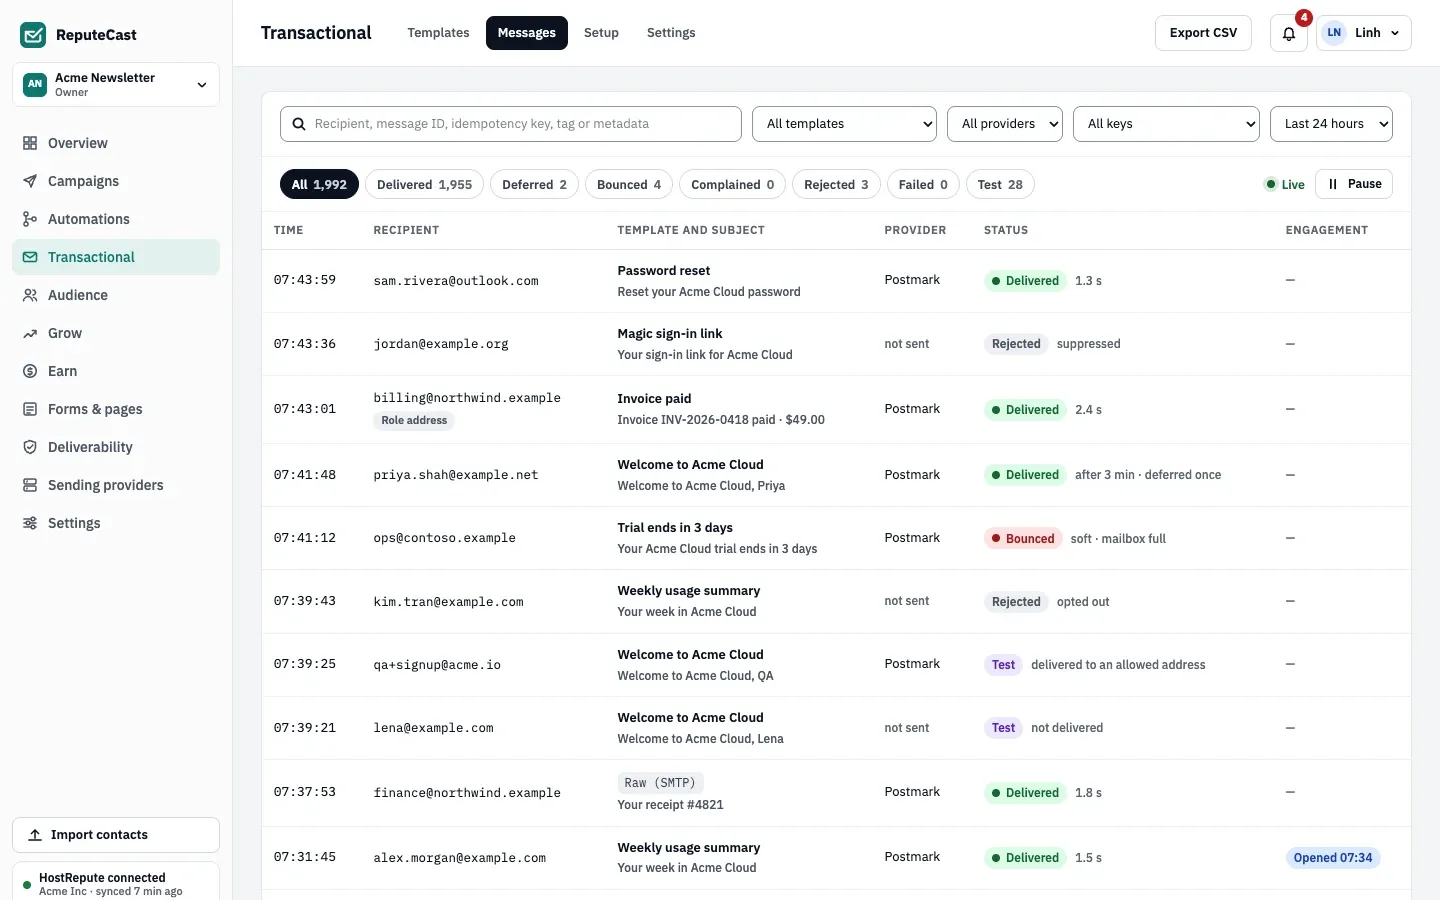Click the Trial ends in 3 days title
This screenshot has height=900, width=1440.
click(x=675, y=528)
